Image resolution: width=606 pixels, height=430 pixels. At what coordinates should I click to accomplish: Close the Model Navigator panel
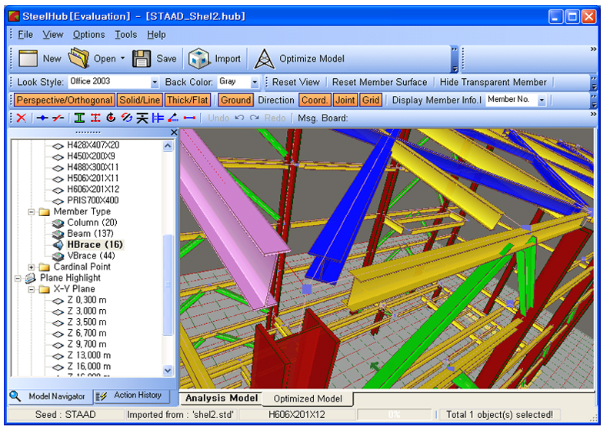[172, 132]
